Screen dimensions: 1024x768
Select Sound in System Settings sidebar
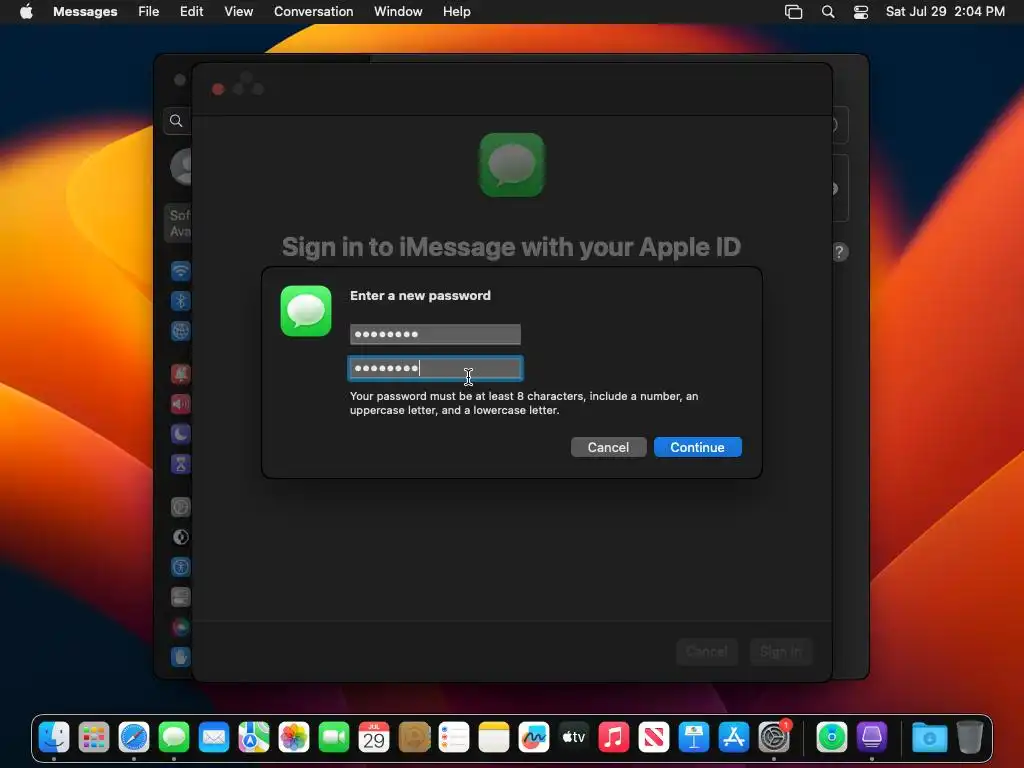180,404
